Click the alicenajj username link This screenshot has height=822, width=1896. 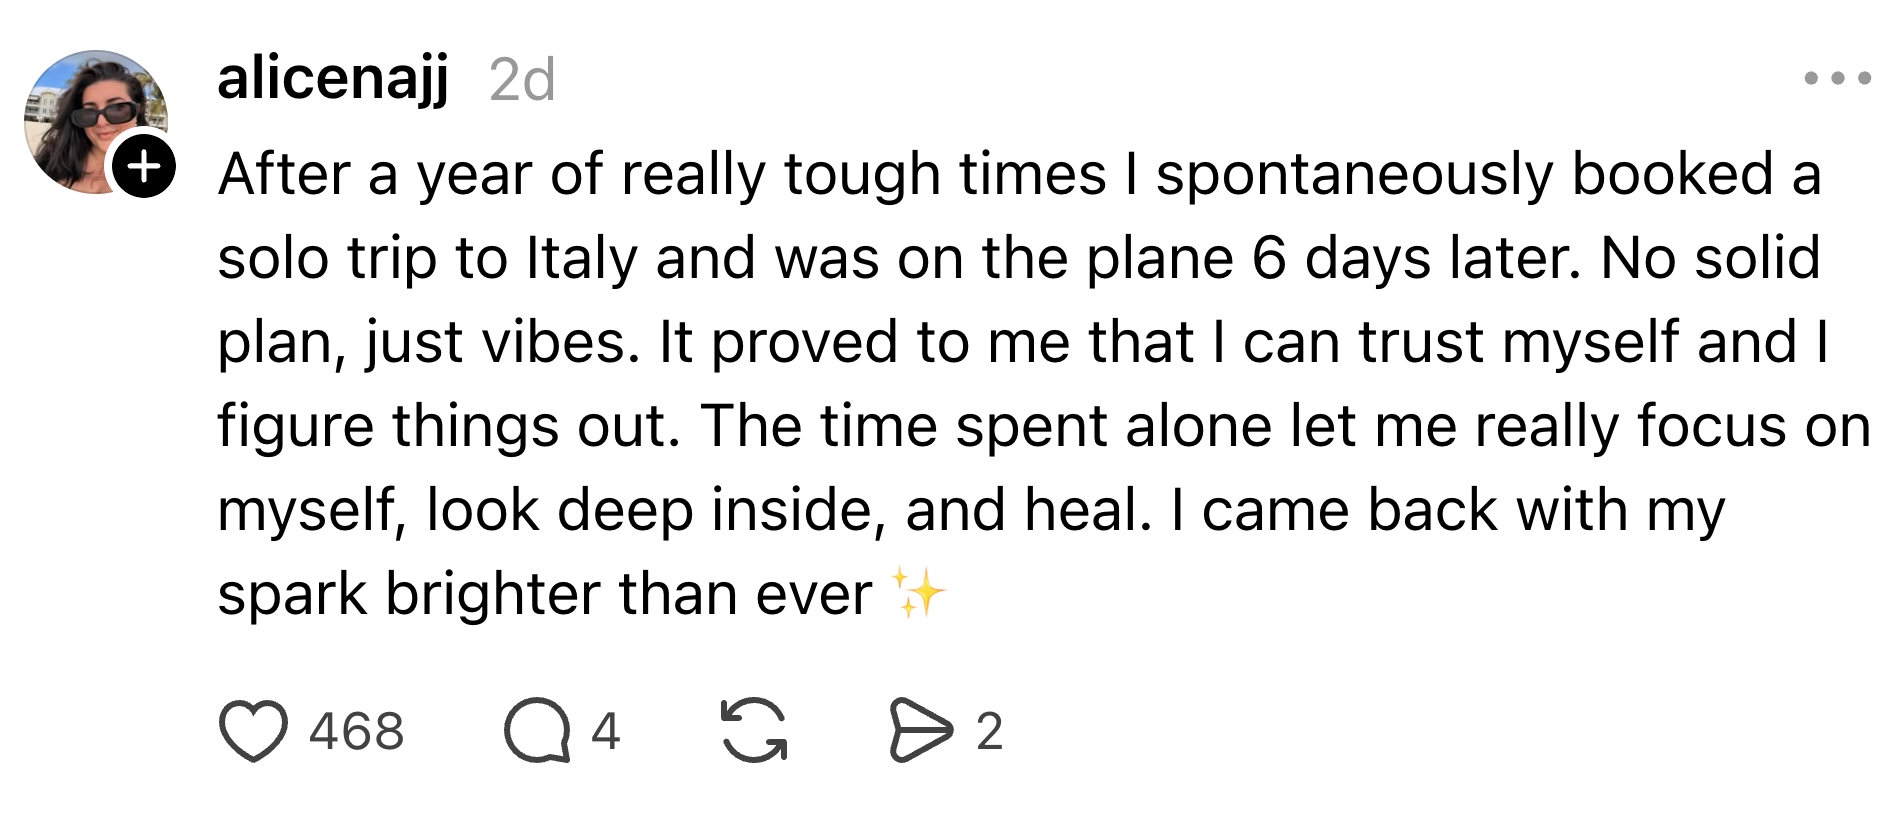click(x=333, y=78)
